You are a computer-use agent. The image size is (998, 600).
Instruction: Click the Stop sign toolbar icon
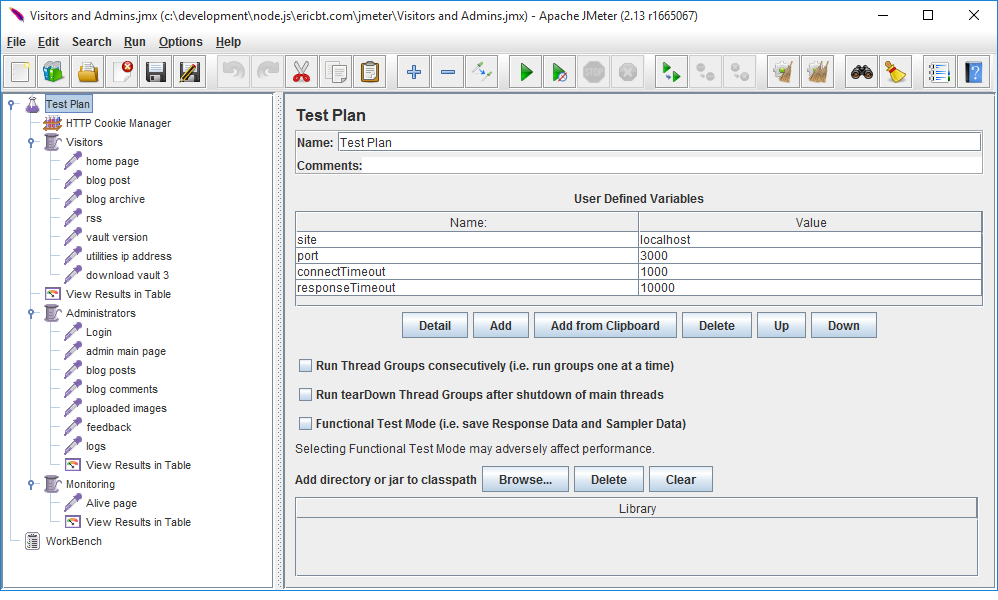594,72
